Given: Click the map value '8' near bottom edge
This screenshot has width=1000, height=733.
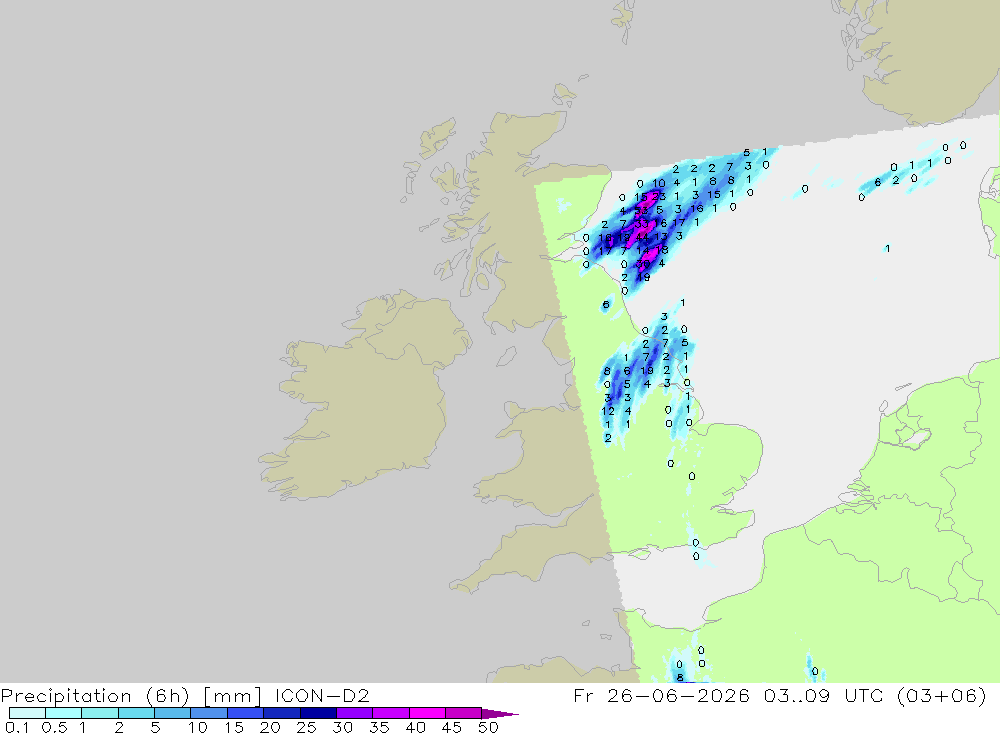Looking at the screenshot, I should [x=680, y=677].
